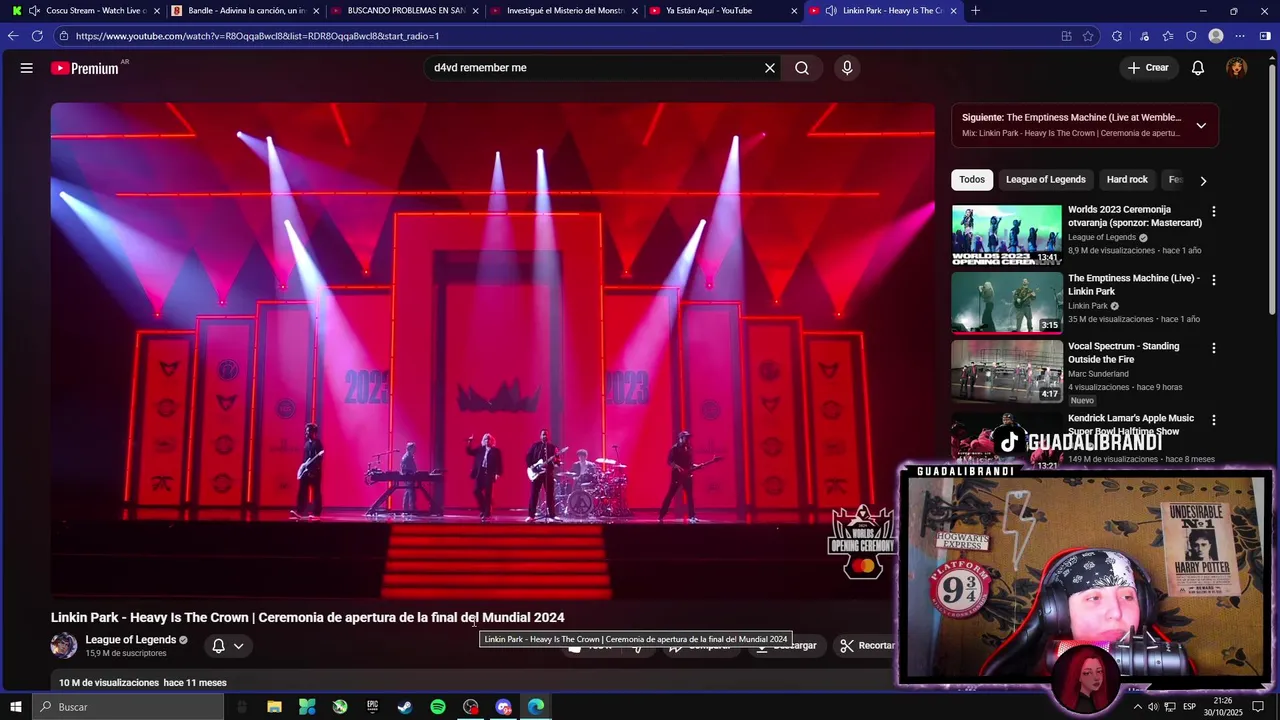Click the Recortar clip button
Screen dimensions: 1280x720
tap(867, 646)
